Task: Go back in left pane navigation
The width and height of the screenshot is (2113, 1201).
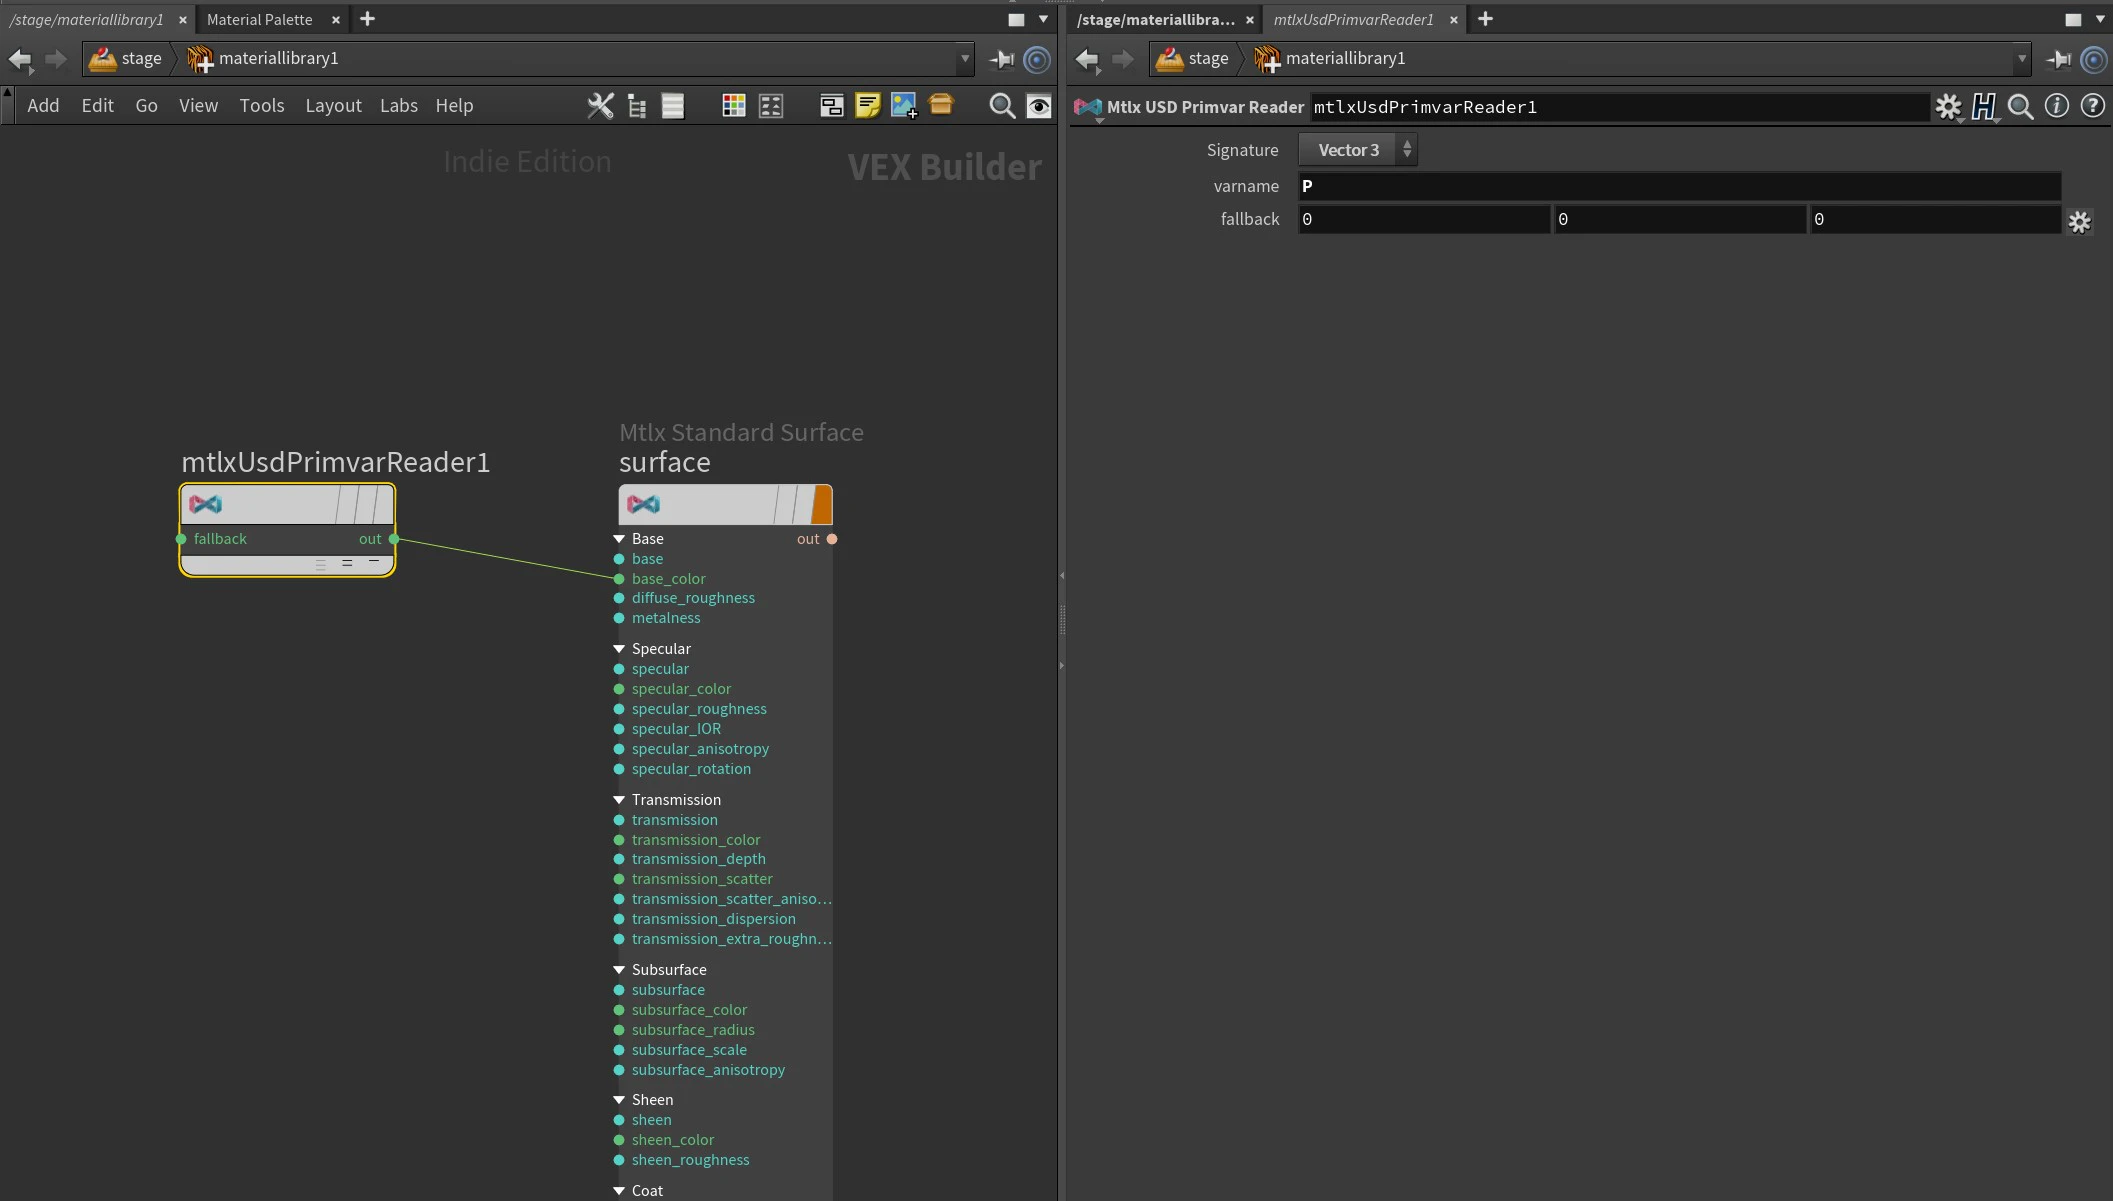Action: pos(20,59)
